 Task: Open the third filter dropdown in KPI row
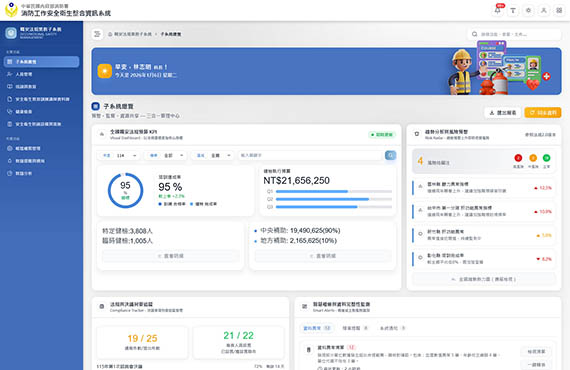pyautogui.click(x=213, y=155)
